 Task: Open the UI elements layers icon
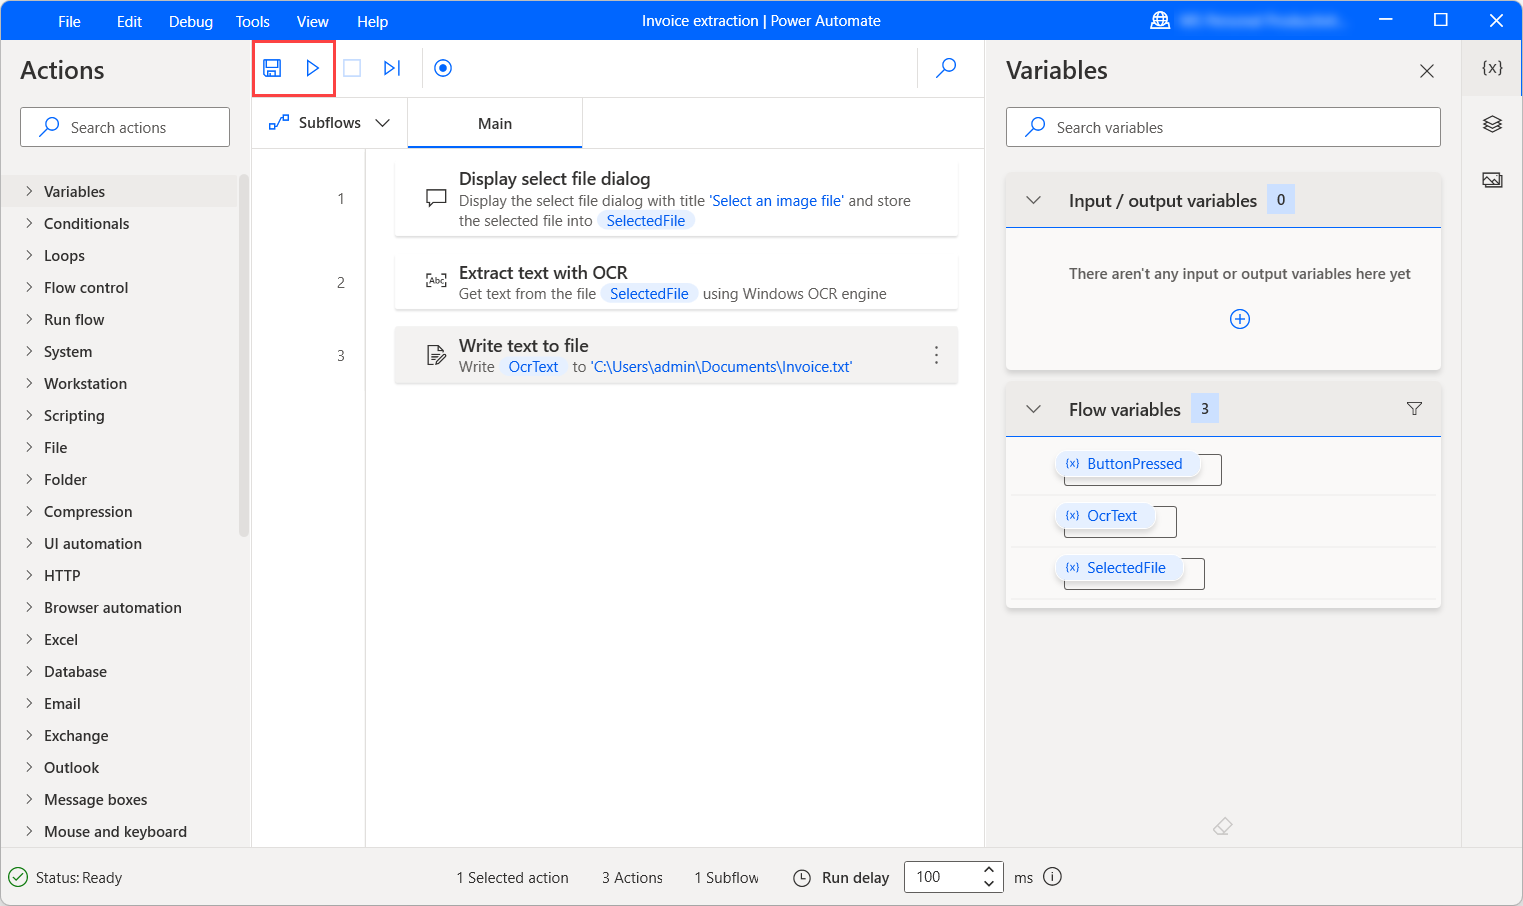pos(1492,124)
